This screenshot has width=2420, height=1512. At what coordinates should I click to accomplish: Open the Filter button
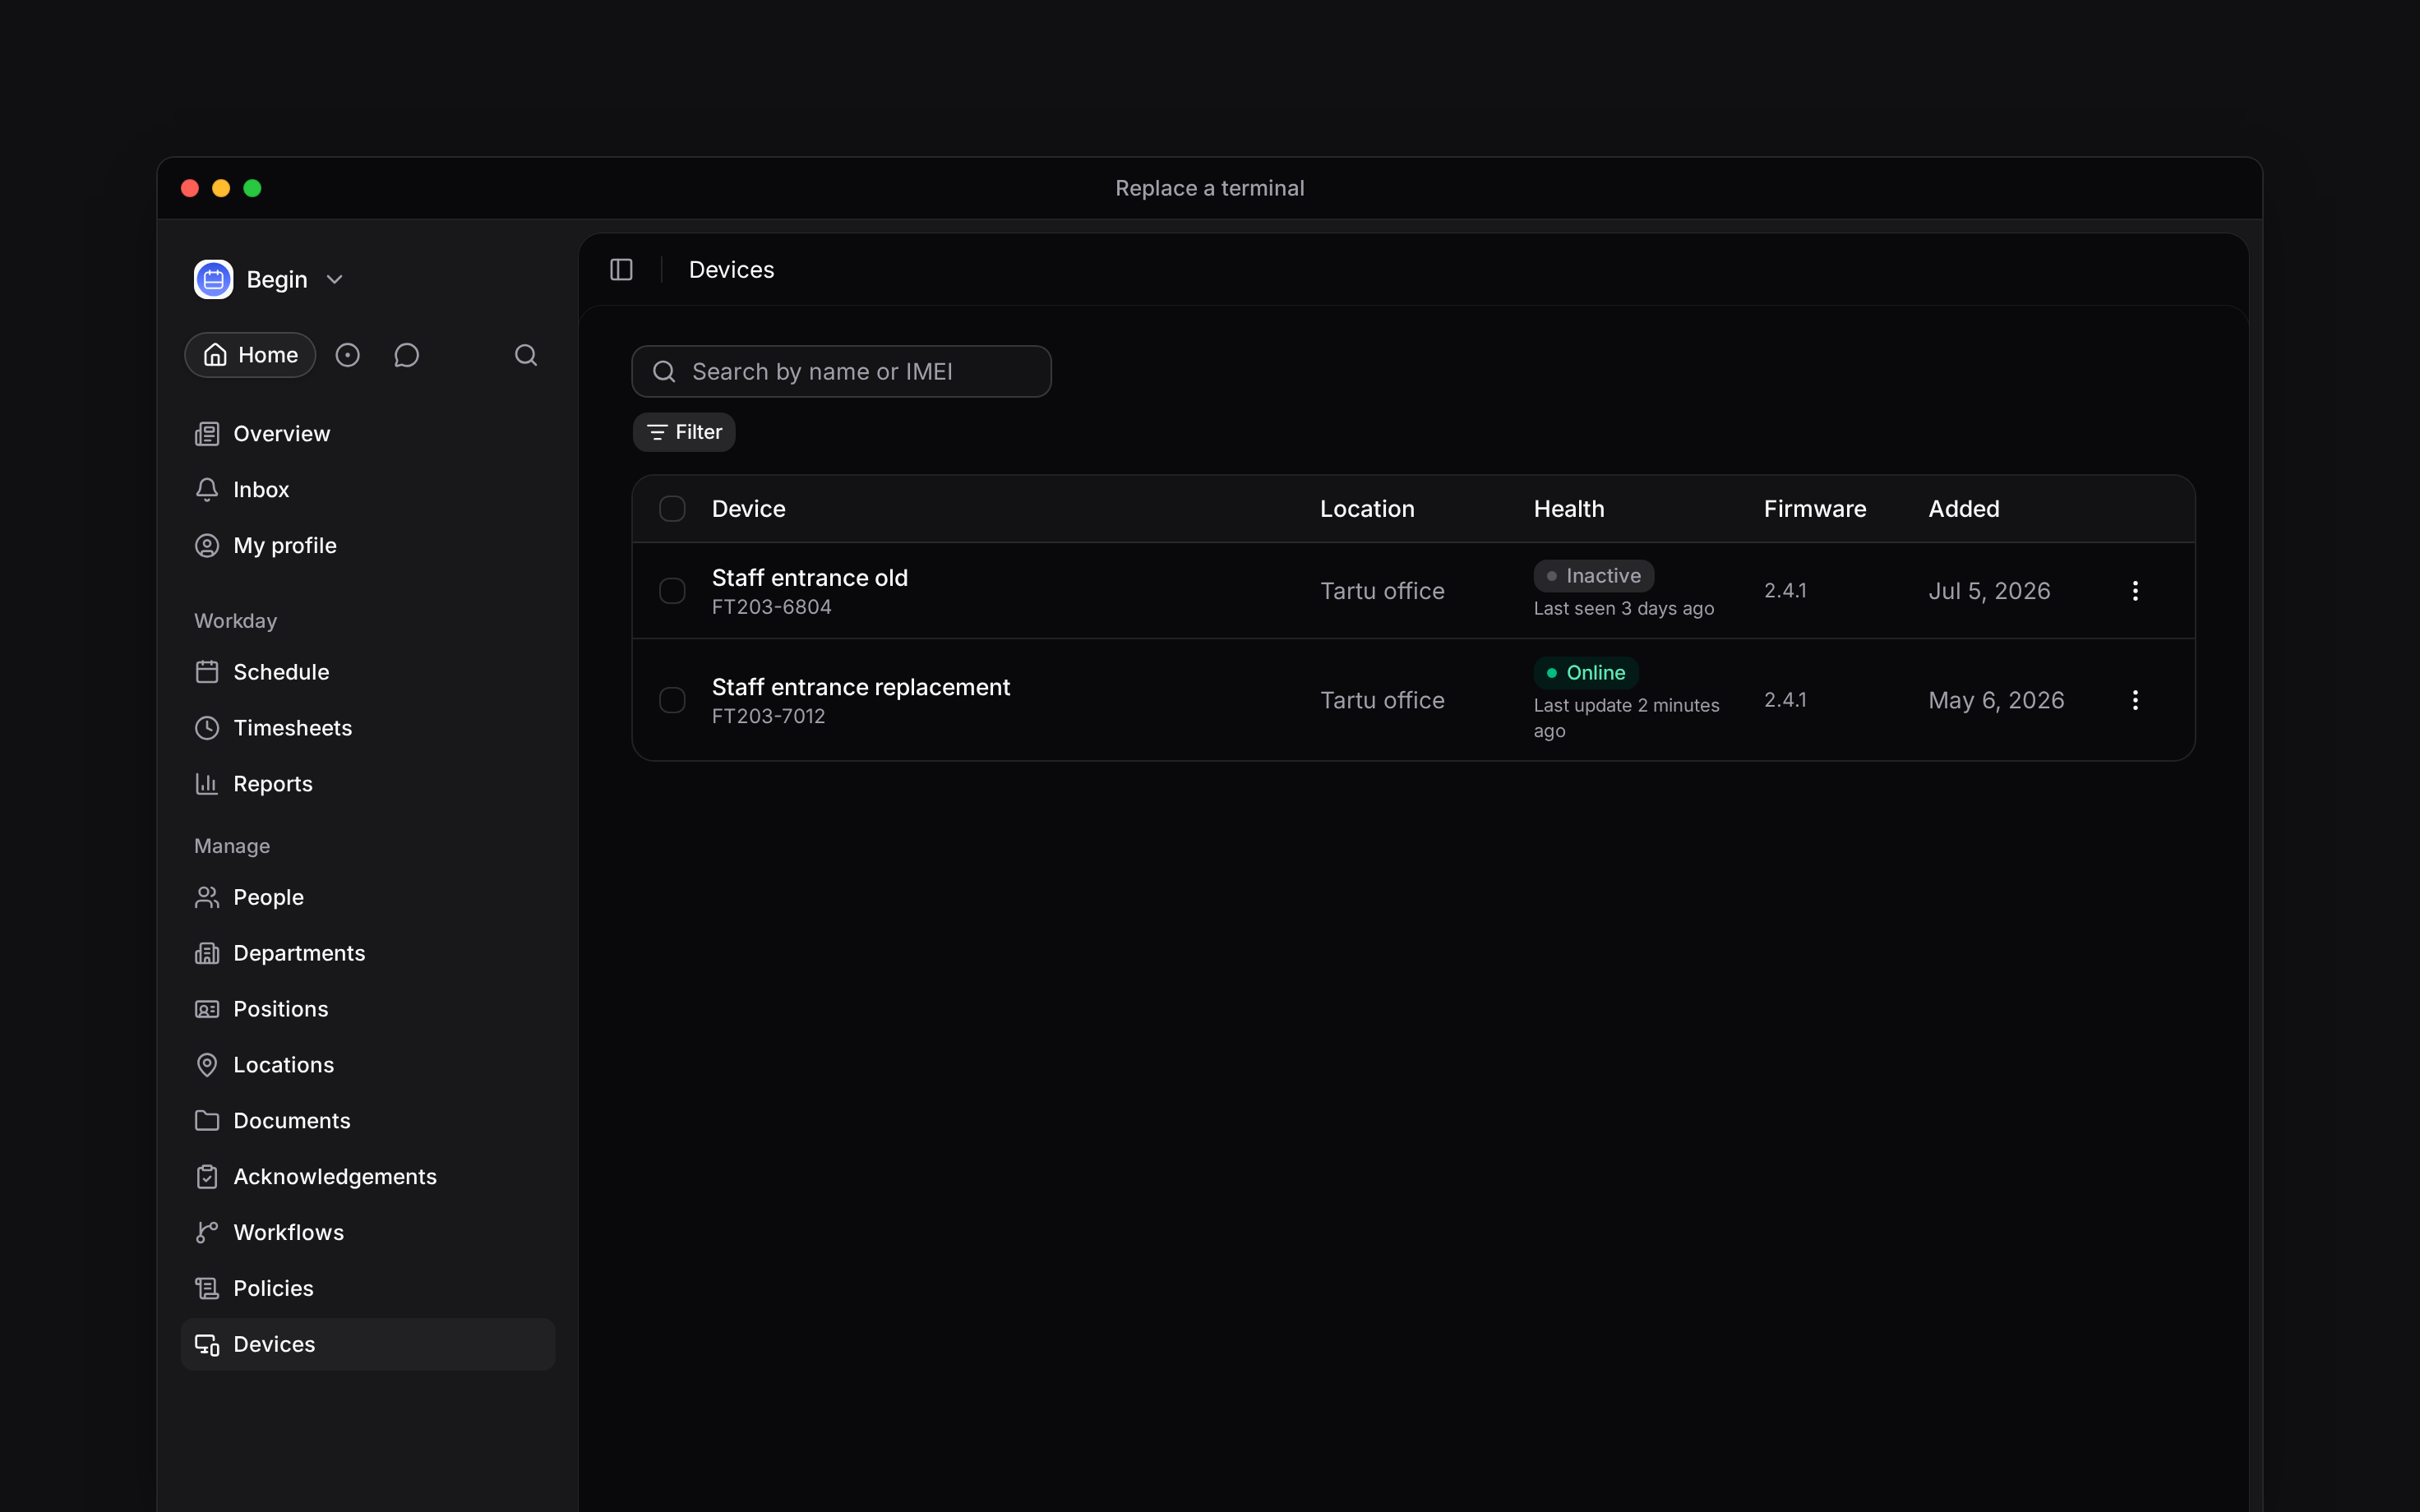(684, 432)
